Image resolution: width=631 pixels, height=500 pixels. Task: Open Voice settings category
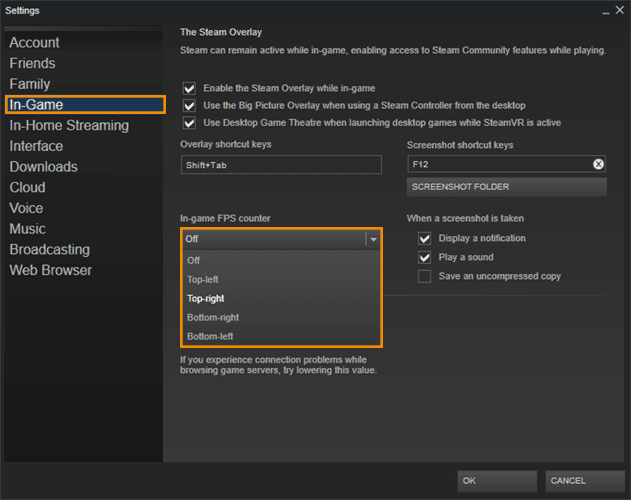(x=84, y=208)
